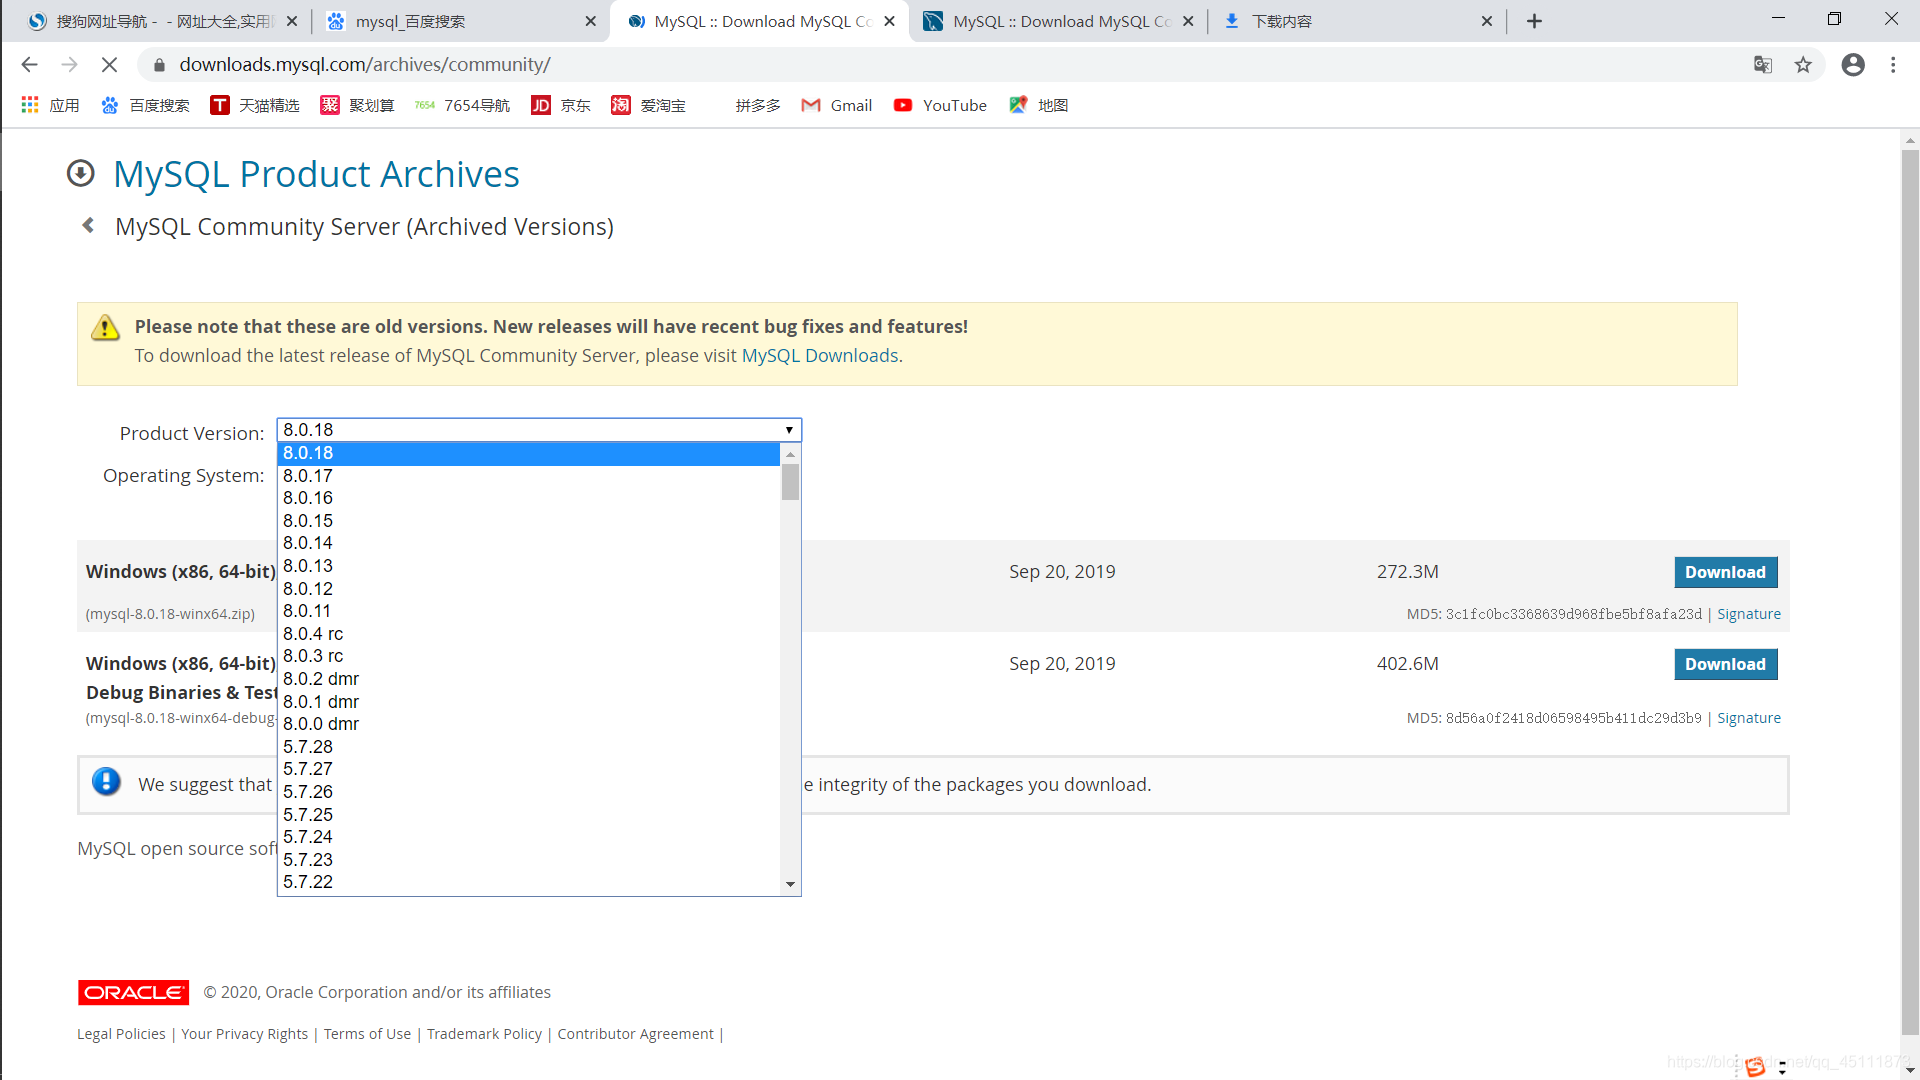
Task: Open the 拼多多 bookmark
Action: [757, 105]
